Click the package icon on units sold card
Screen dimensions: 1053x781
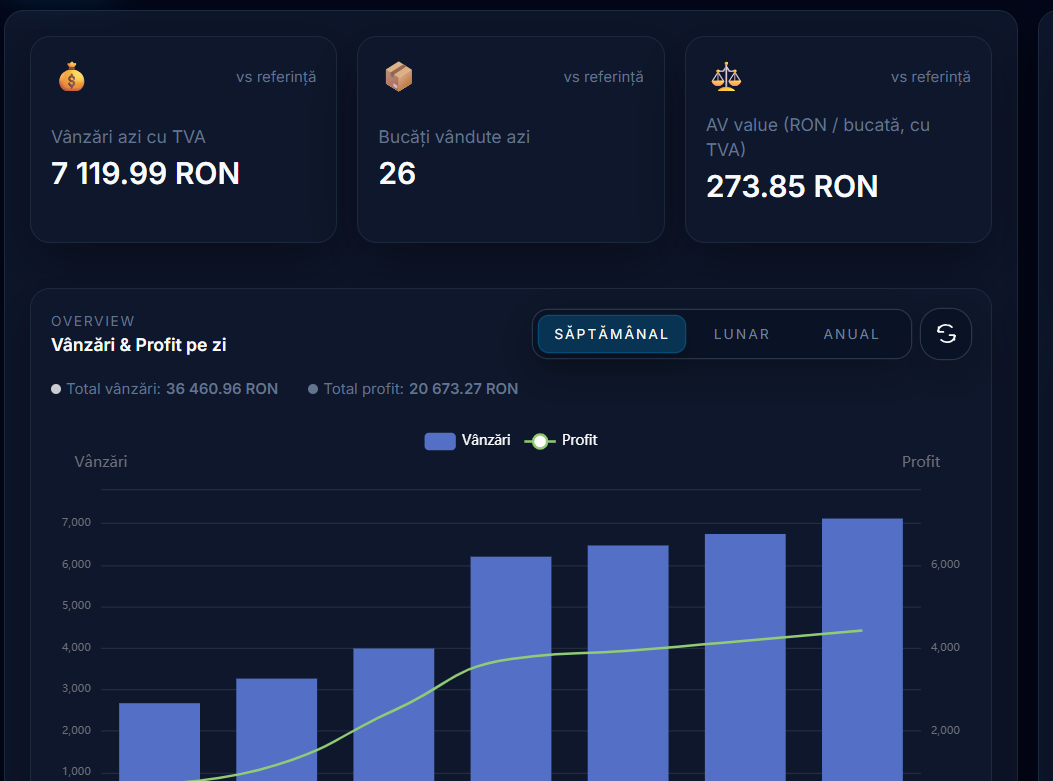[397, 75]
